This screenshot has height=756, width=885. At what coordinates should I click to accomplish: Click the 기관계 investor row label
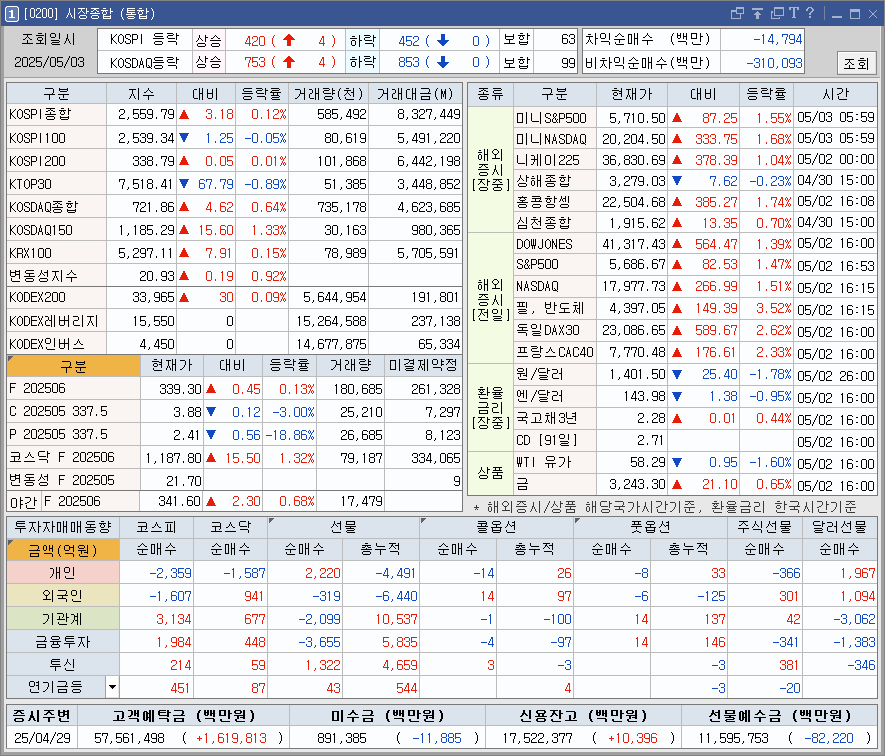pyautogui.click(x=63, y=619)
